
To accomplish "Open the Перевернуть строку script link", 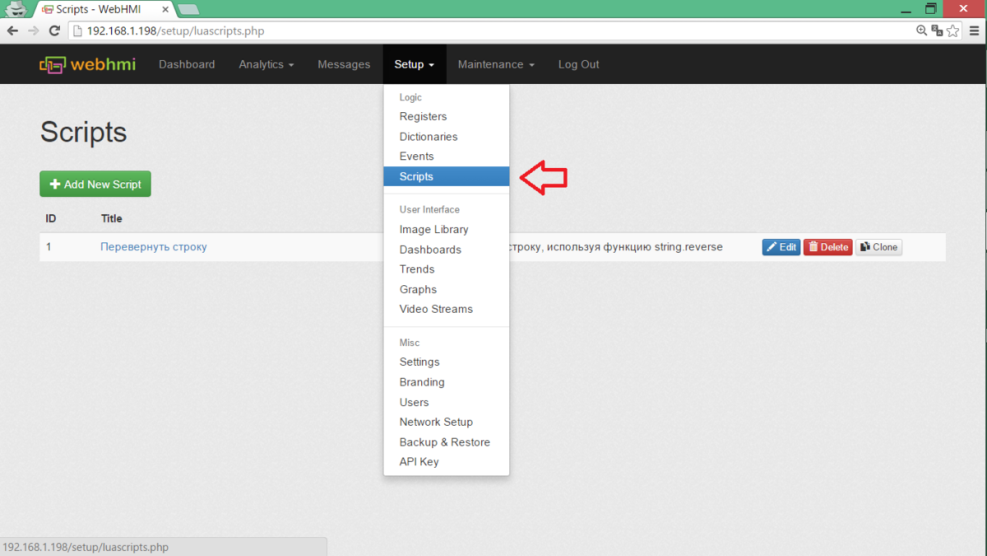I will pos(154,247).
